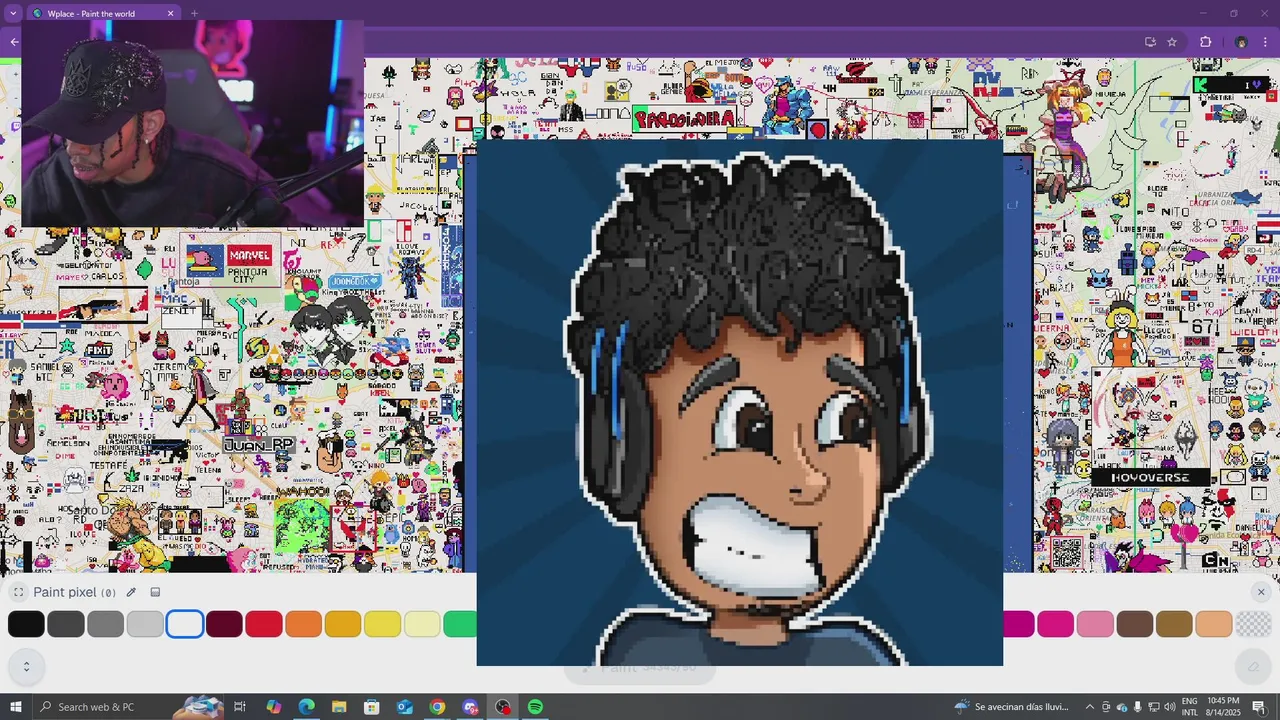Select the tan beige swatch

(x=1214, y=624)
